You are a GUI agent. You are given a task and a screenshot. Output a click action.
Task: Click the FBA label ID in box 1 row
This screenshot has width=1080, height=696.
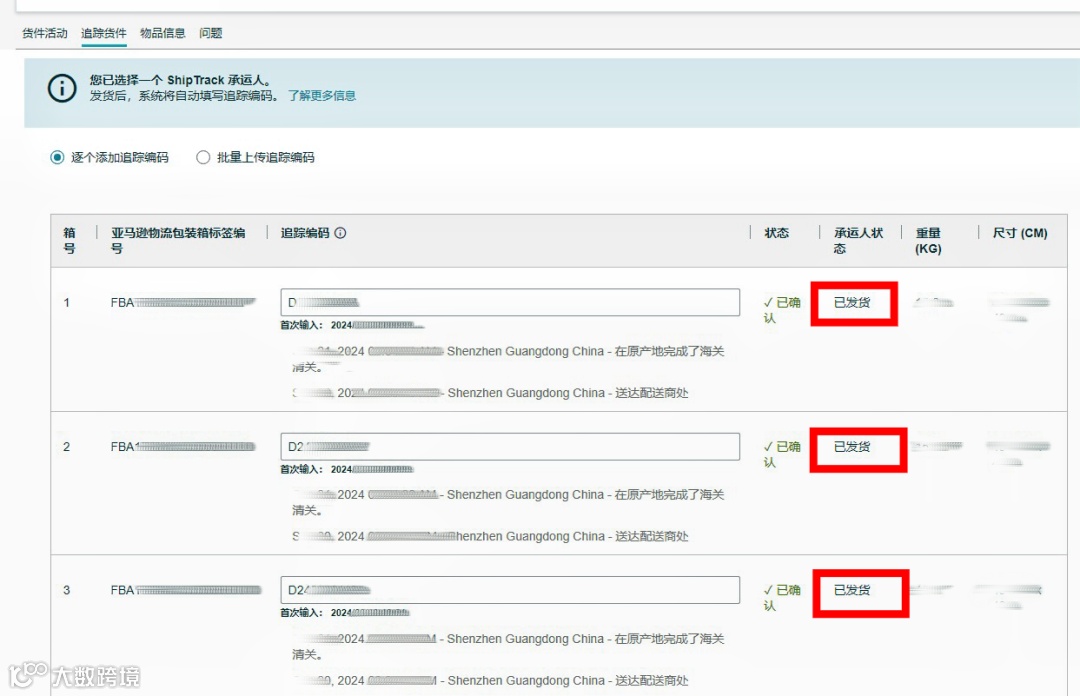click(183, 303)
